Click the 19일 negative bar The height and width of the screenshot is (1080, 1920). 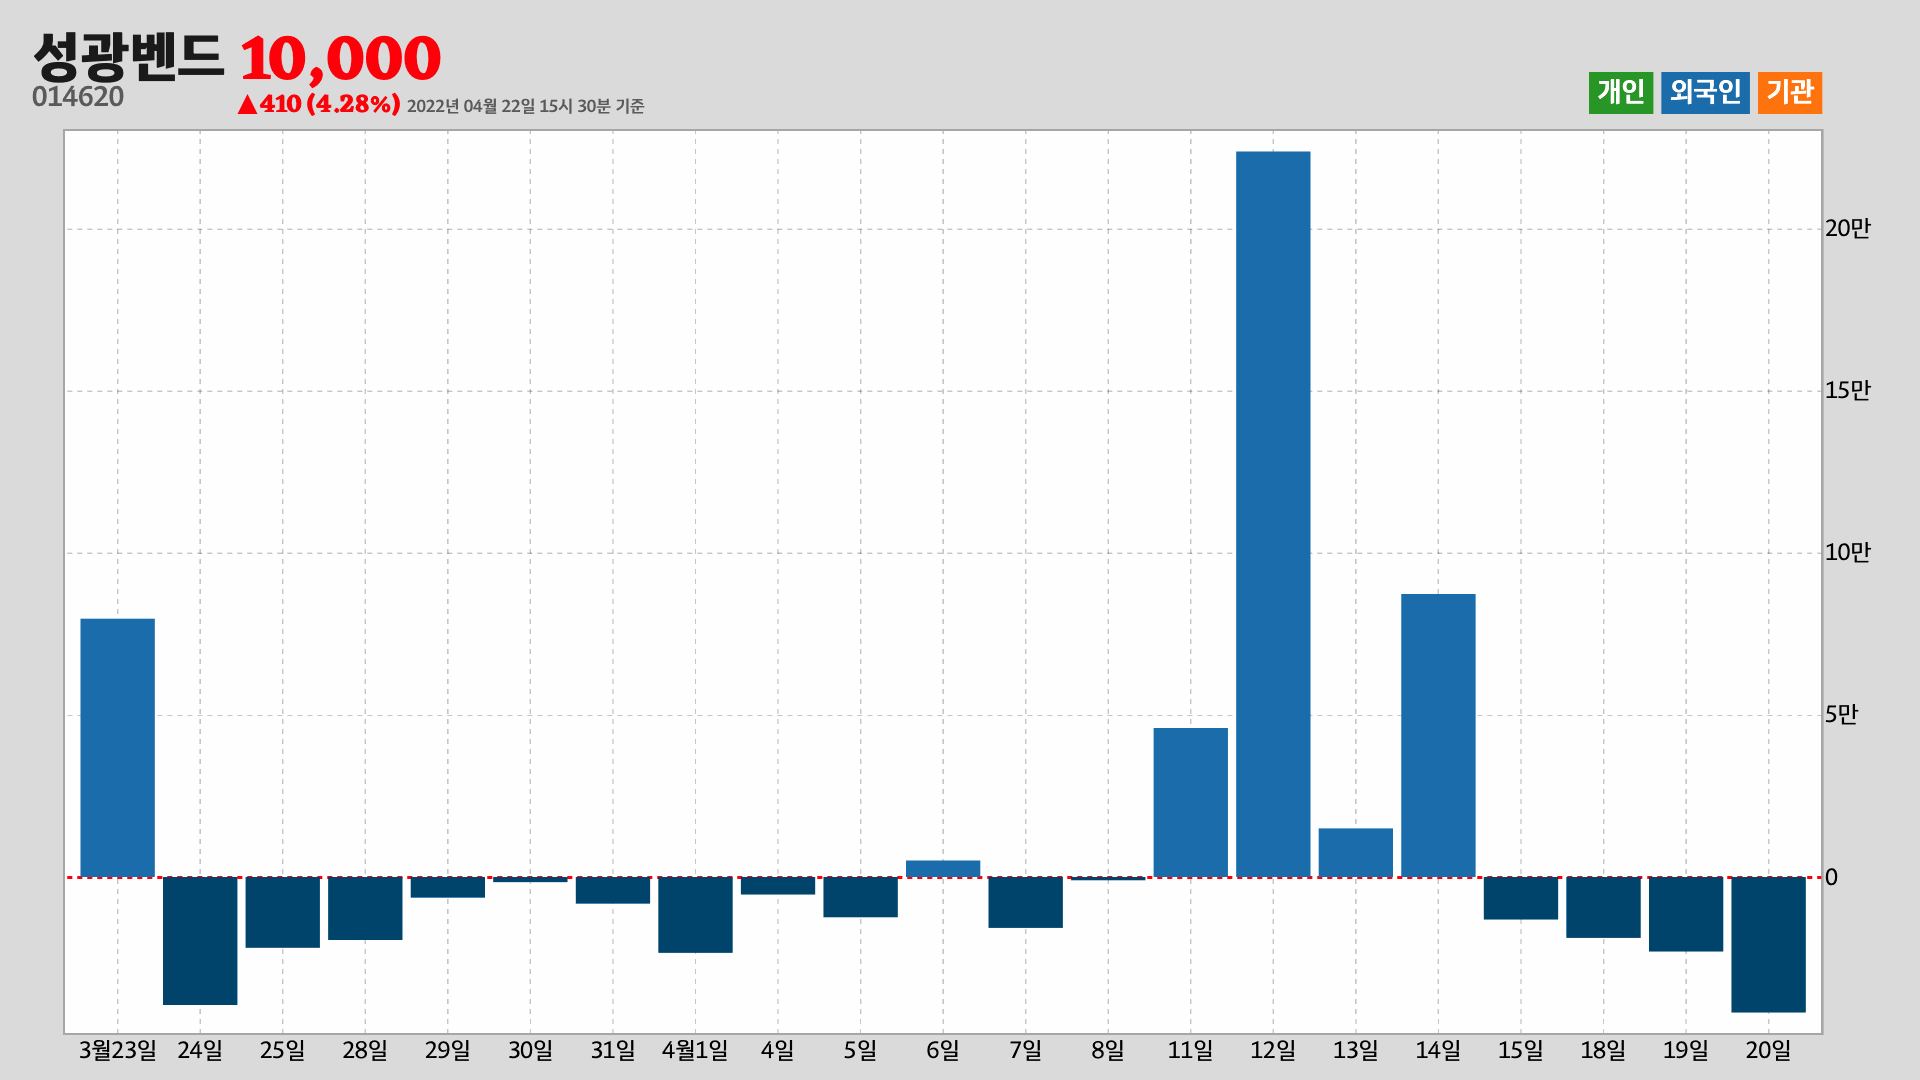click(x=1685, y=914)
